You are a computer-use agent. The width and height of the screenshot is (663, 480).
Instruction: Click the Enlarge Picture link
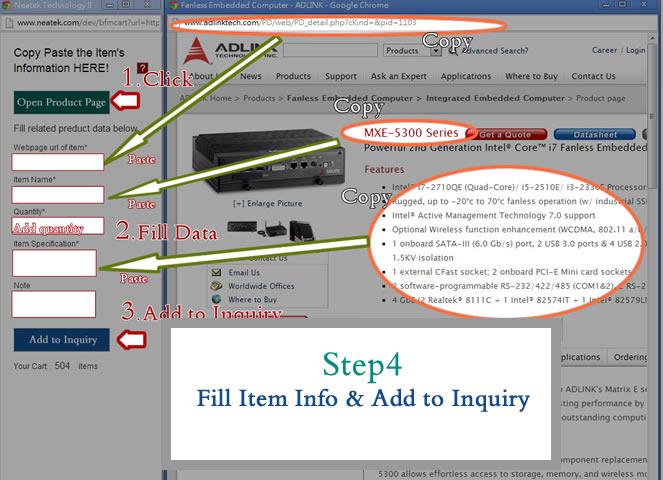pyautogui.click(x=268, y=203)
